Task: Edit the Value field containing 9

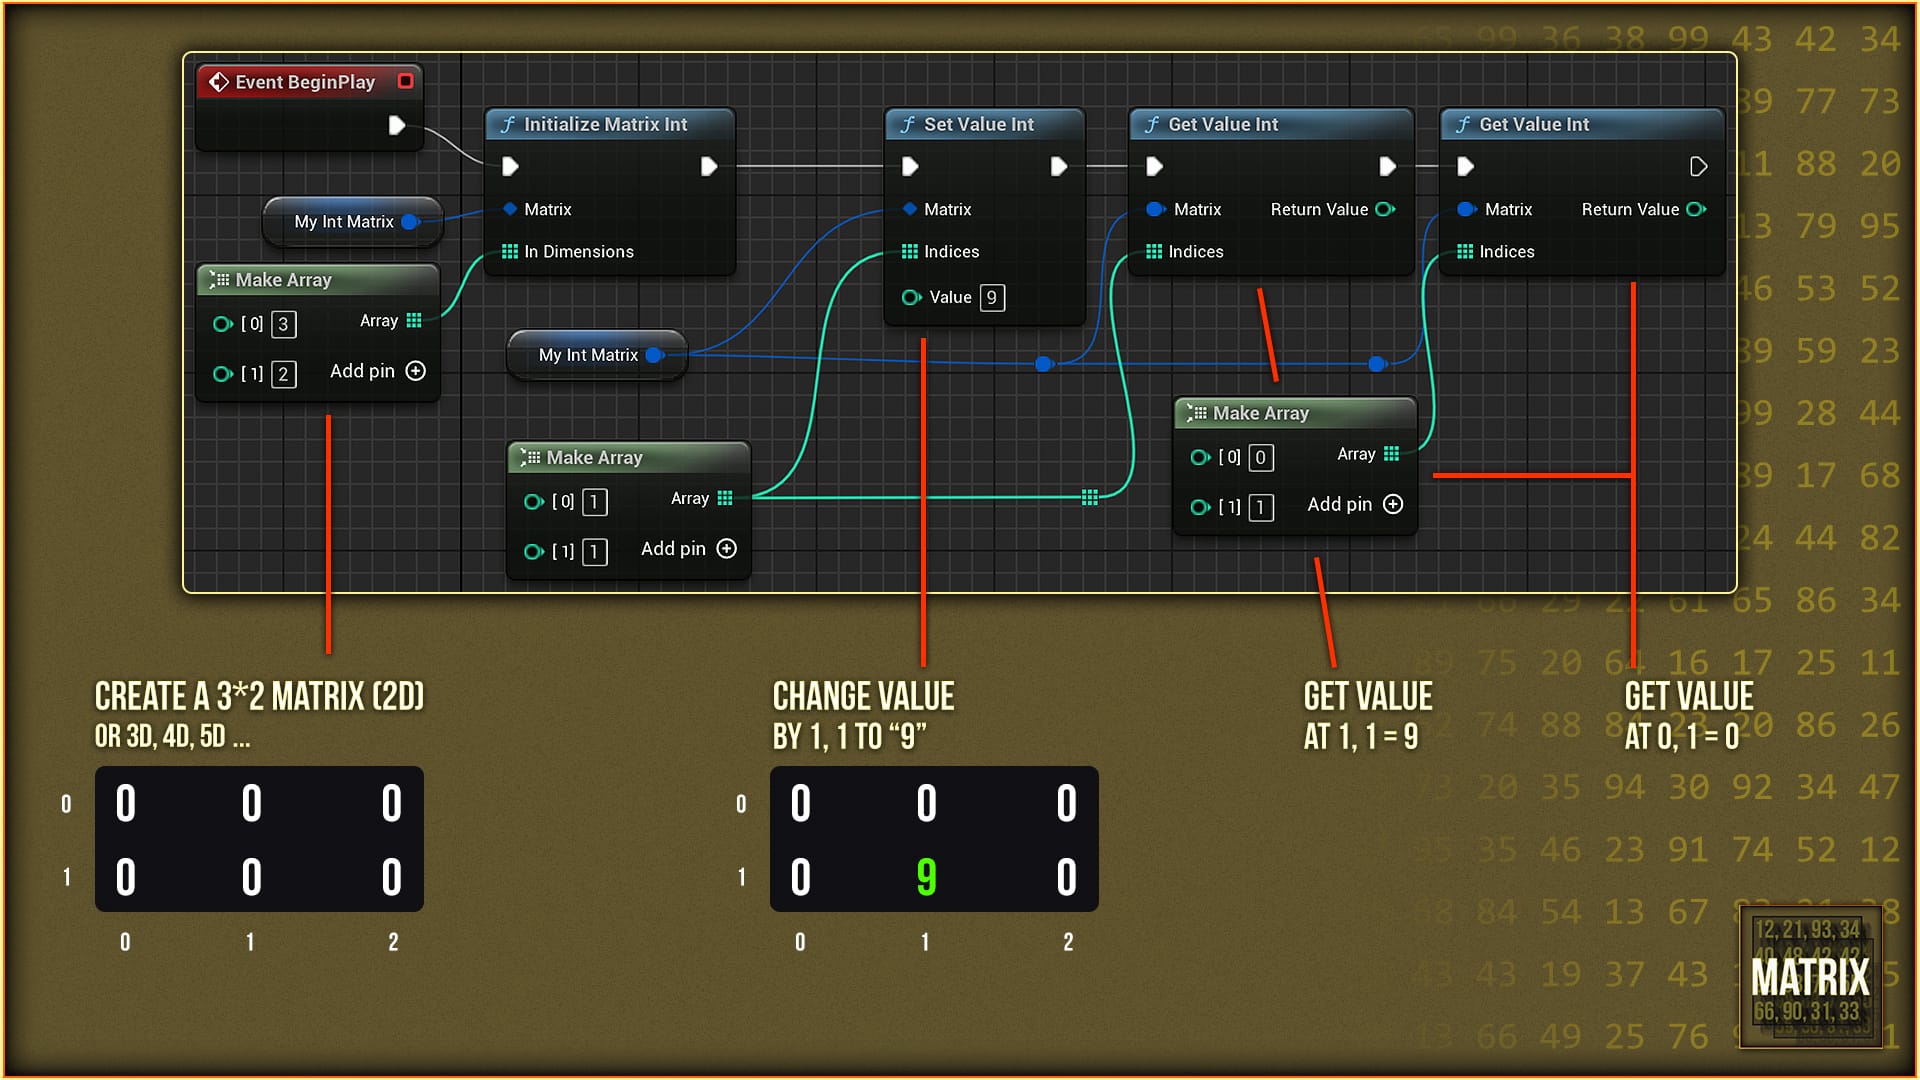Action: [992, 297]
